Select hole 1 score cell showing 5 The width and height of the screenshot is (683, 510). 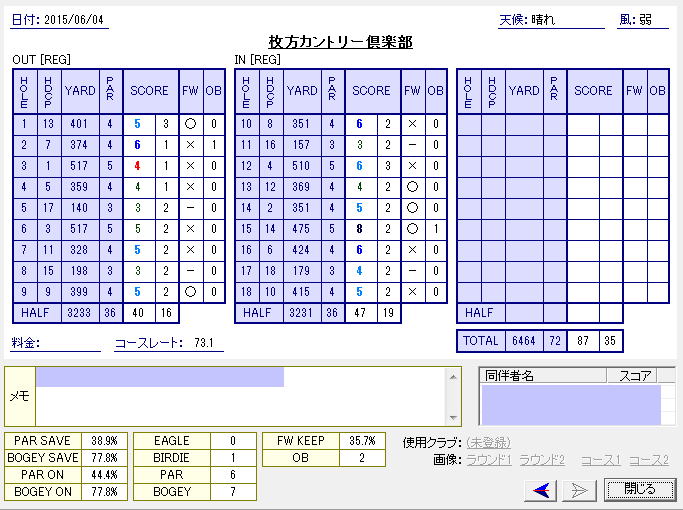(139, 124)
